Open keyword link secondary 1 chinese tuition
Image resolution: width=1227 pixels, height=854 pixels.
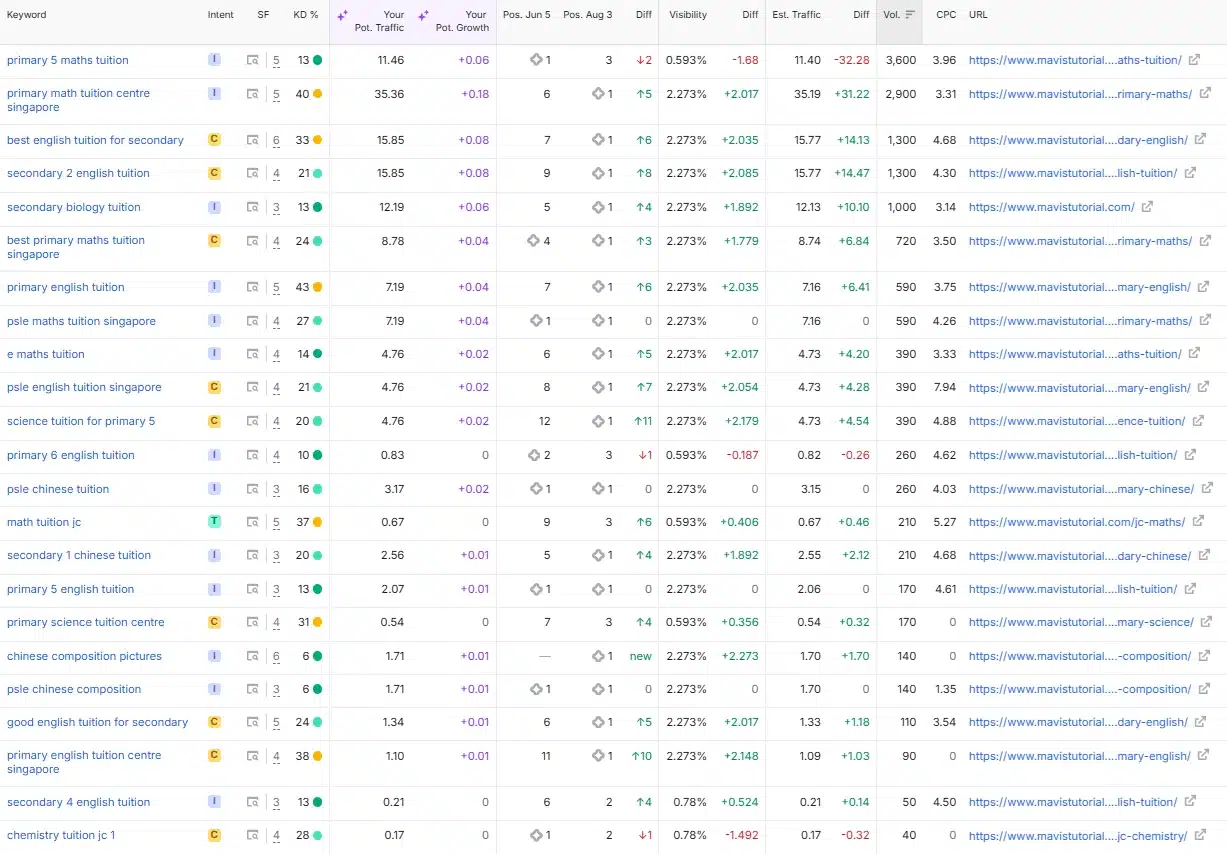point(79,555)
